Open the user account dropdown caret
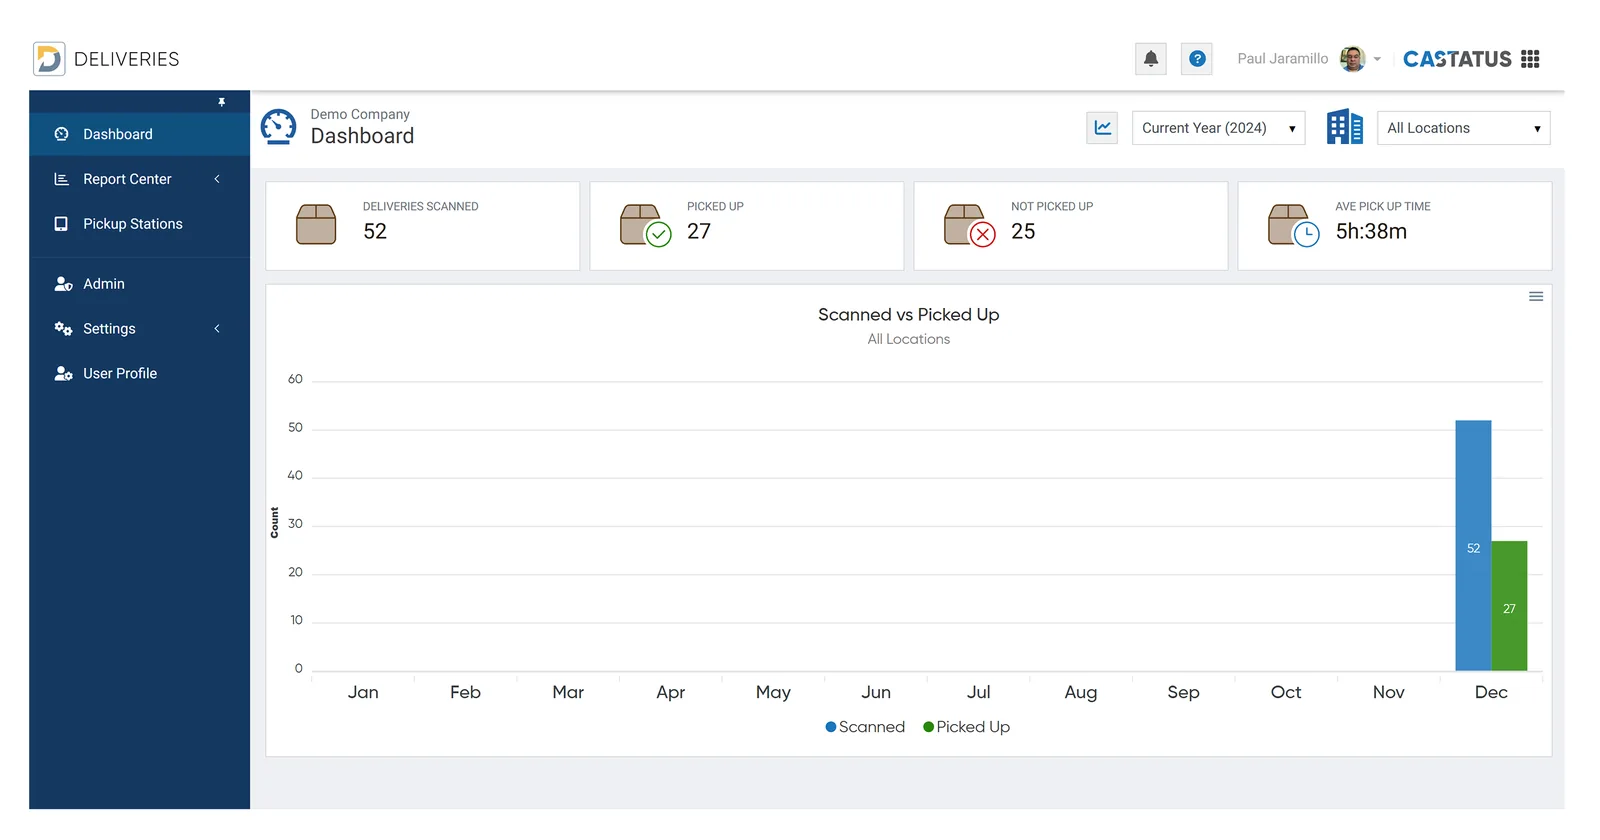The height and width of the screenshot is (840, 1600). coord(1377,59)
